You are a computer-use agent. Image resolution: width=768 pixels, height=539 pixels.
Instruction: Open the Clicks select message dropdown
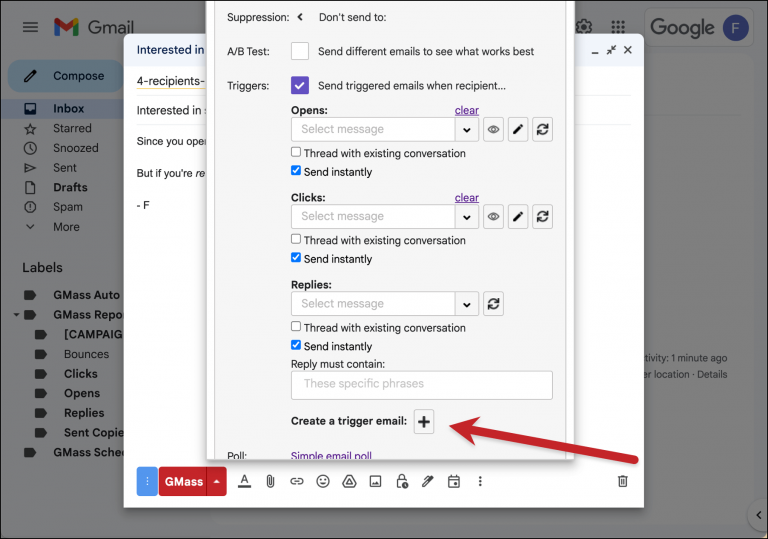[x=467, y=216]
